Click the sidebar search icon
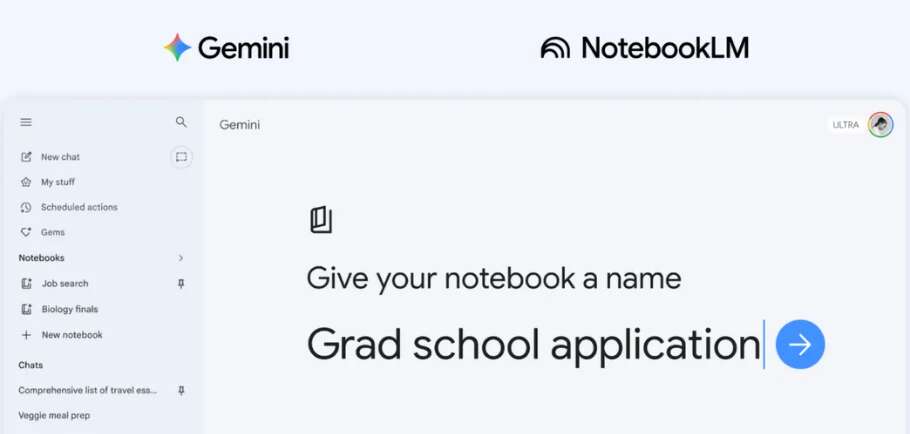This screenshot has width=910, height=434. (x=181, y=122)
